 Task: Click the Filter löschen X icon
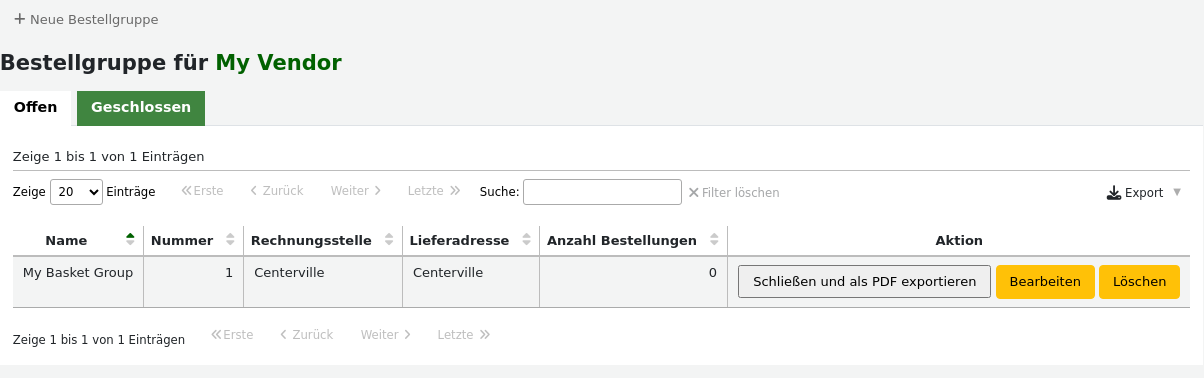(693, 192)
